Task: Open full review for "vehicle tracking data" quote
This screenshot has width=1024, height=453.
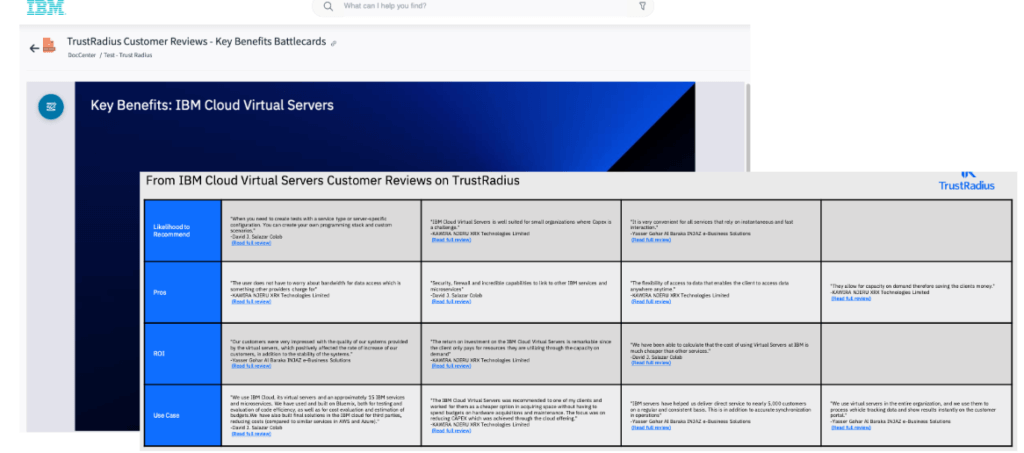Action: click(851, 428)
